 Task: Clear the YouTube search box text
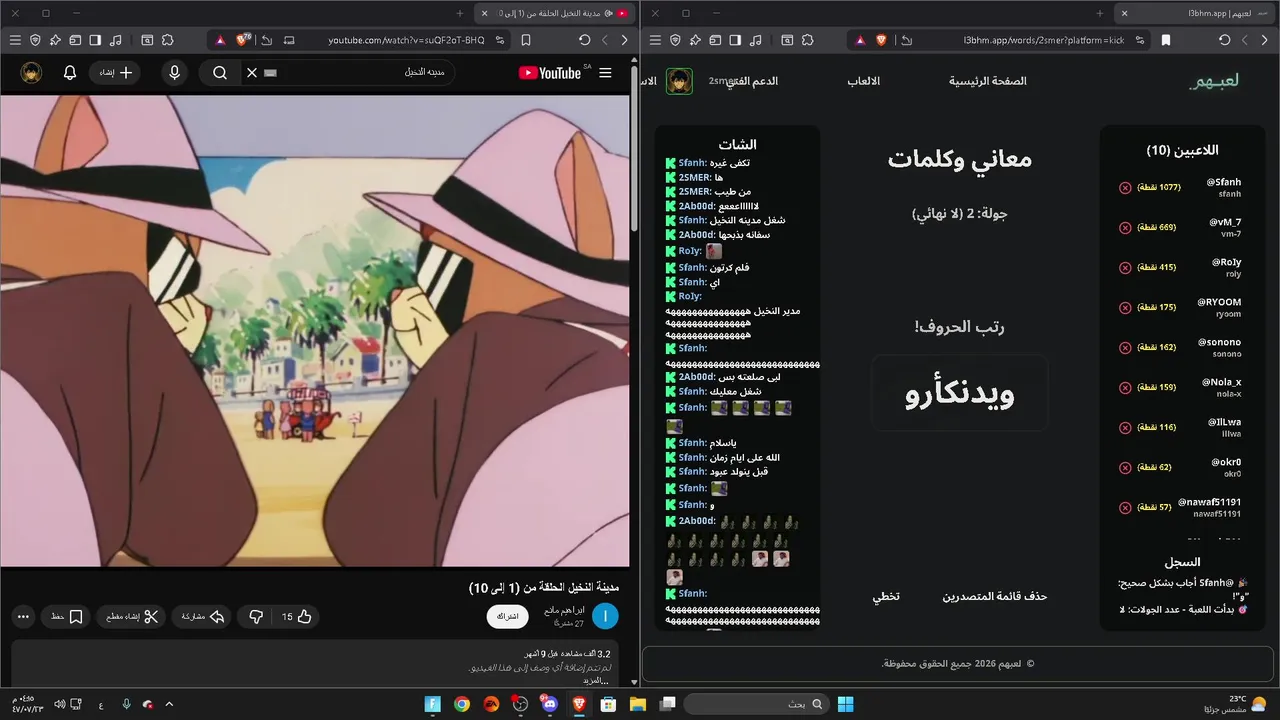[252, 73]
